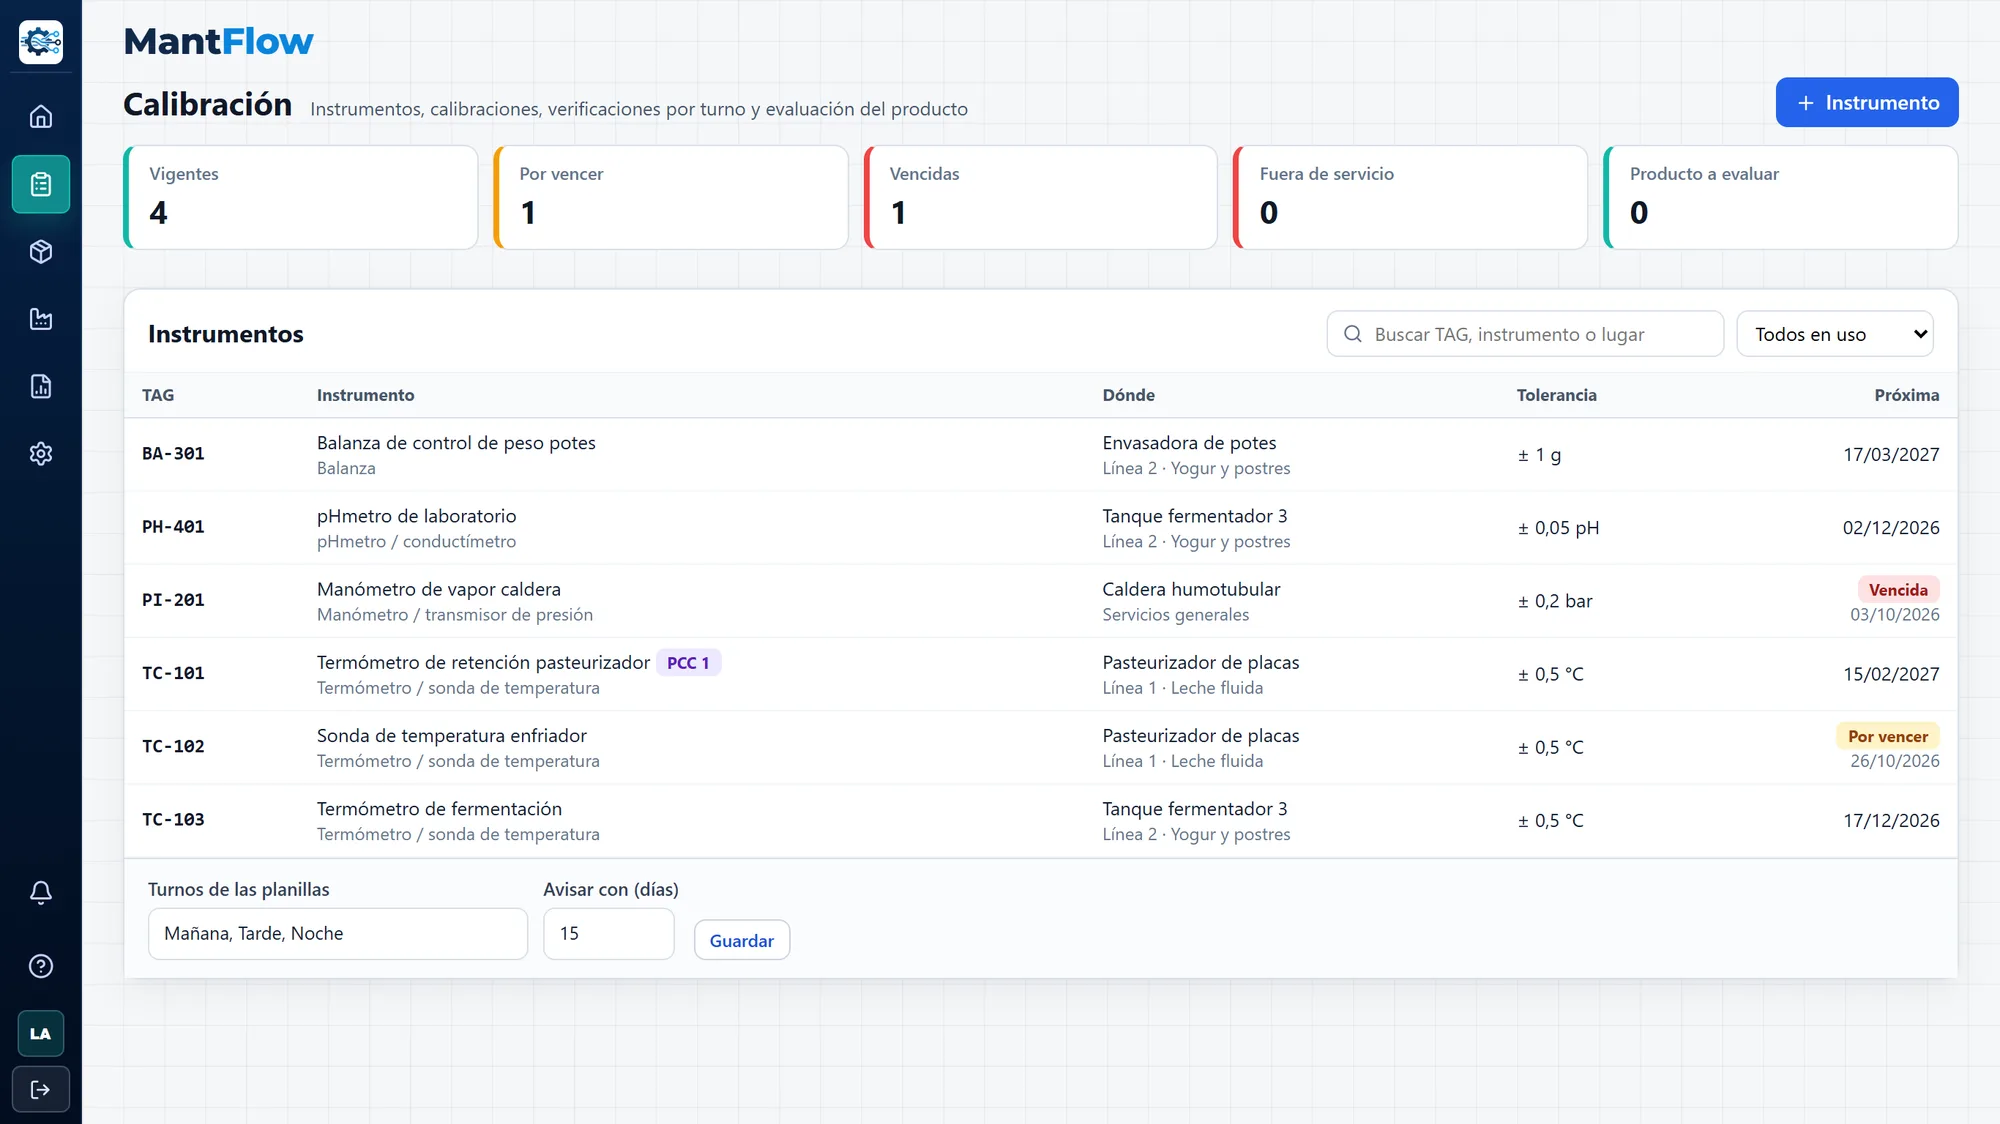Open the settings gear sidebar icon
This screenshot has height=1124, width=2000.
coord(41,454)
